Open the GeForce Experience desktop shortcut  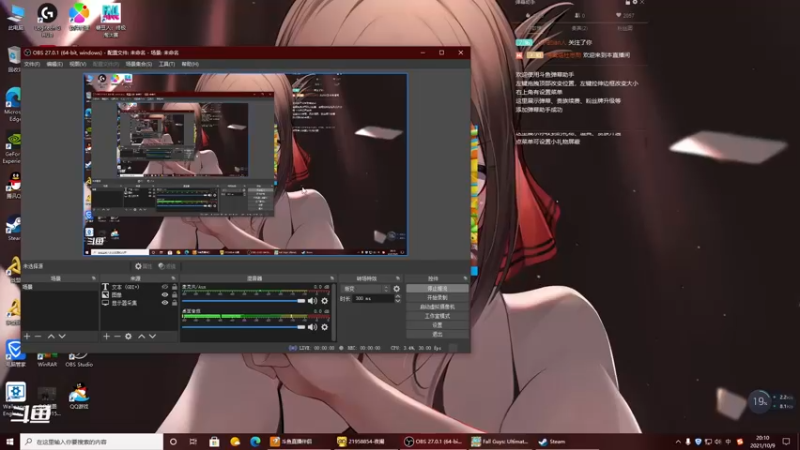[12, 148]
